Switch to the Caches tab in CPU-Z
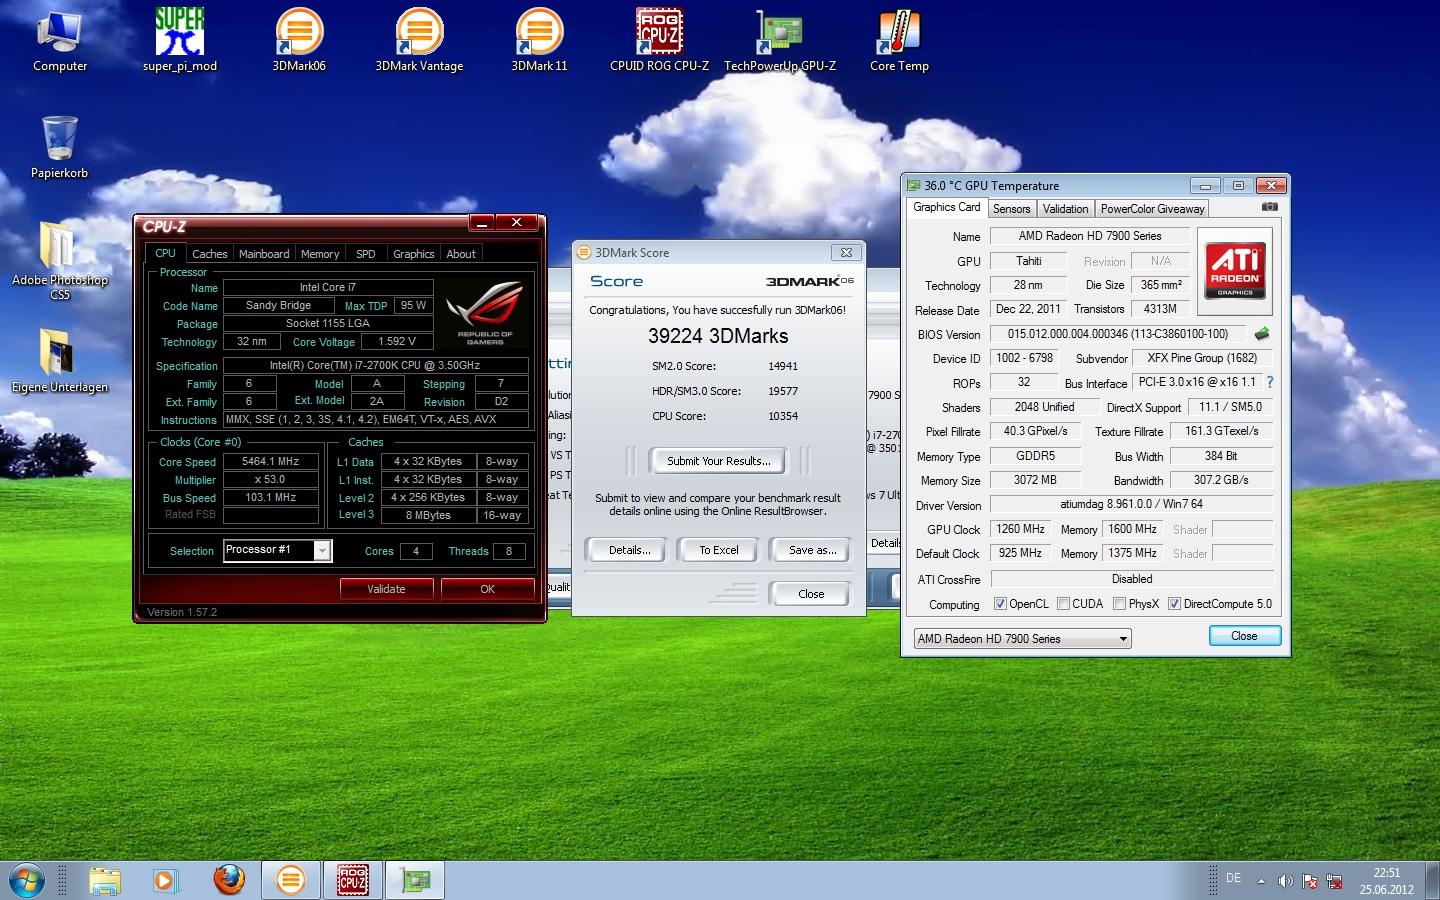Viewport: 1440px width, 900px height. (210, 254)
